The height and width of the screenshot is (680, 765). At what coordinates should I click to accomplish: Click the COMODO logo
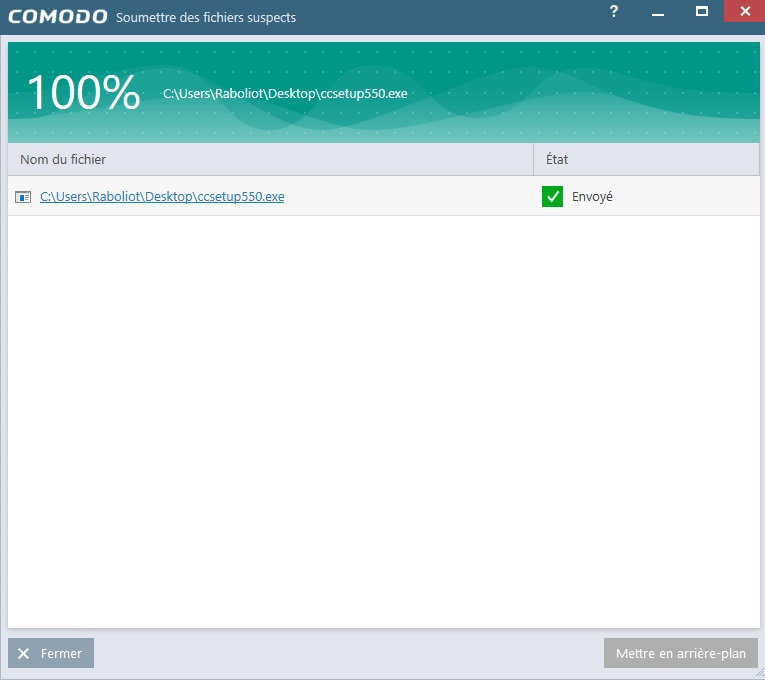(58, 17)
